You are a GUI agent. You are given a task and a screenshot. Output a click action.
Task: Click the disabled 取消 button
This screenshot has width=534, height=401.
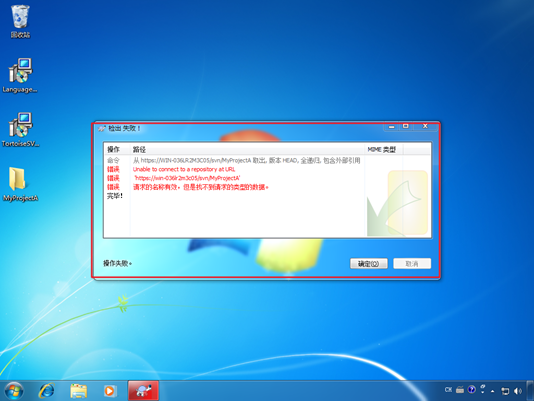pos(412,263)
